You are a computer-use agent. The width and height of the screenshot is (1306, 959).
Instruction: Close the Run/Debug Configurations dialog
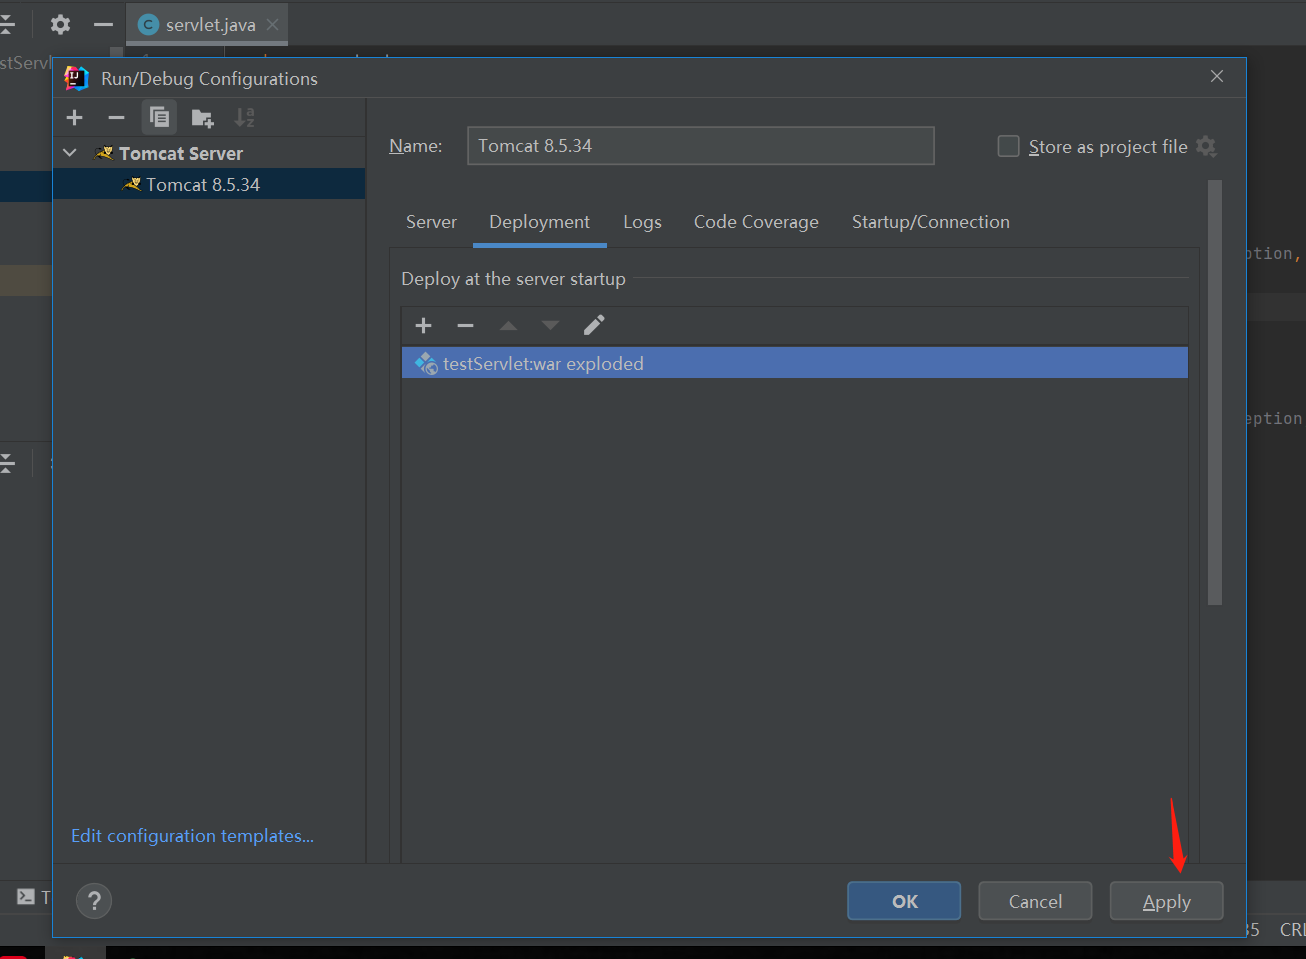1217,76
